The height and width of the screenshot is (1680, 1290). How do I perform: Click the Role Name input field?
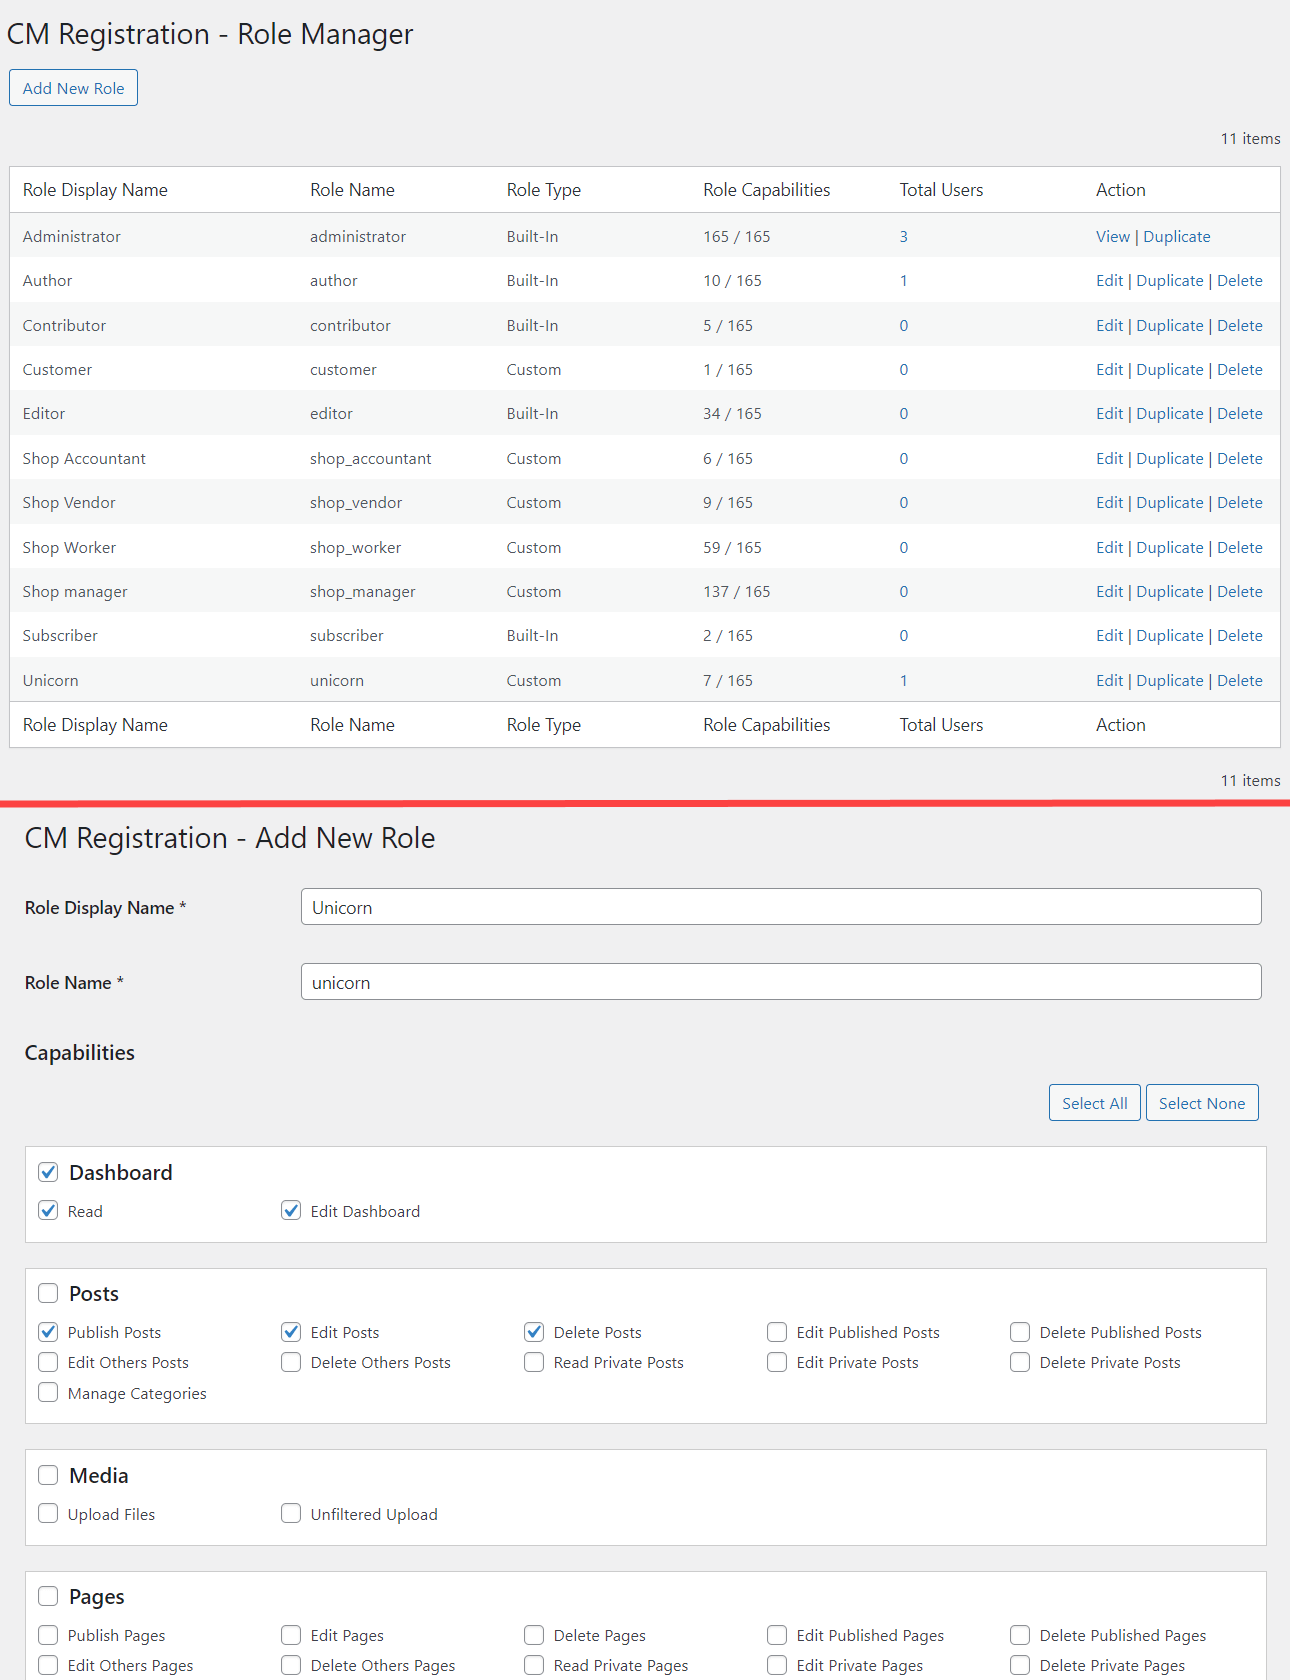coord(780,982)
